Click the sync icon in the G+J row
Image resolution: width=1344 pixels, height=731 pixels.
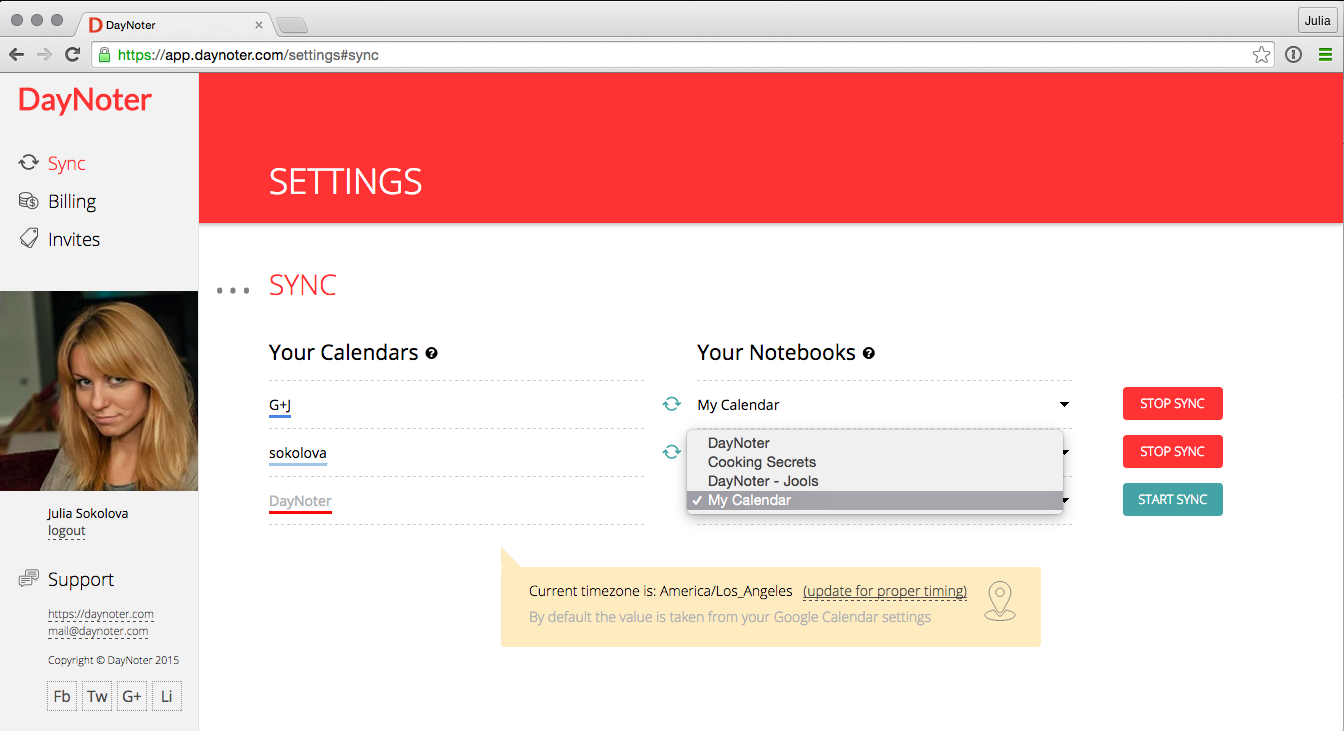pos(671,404)
